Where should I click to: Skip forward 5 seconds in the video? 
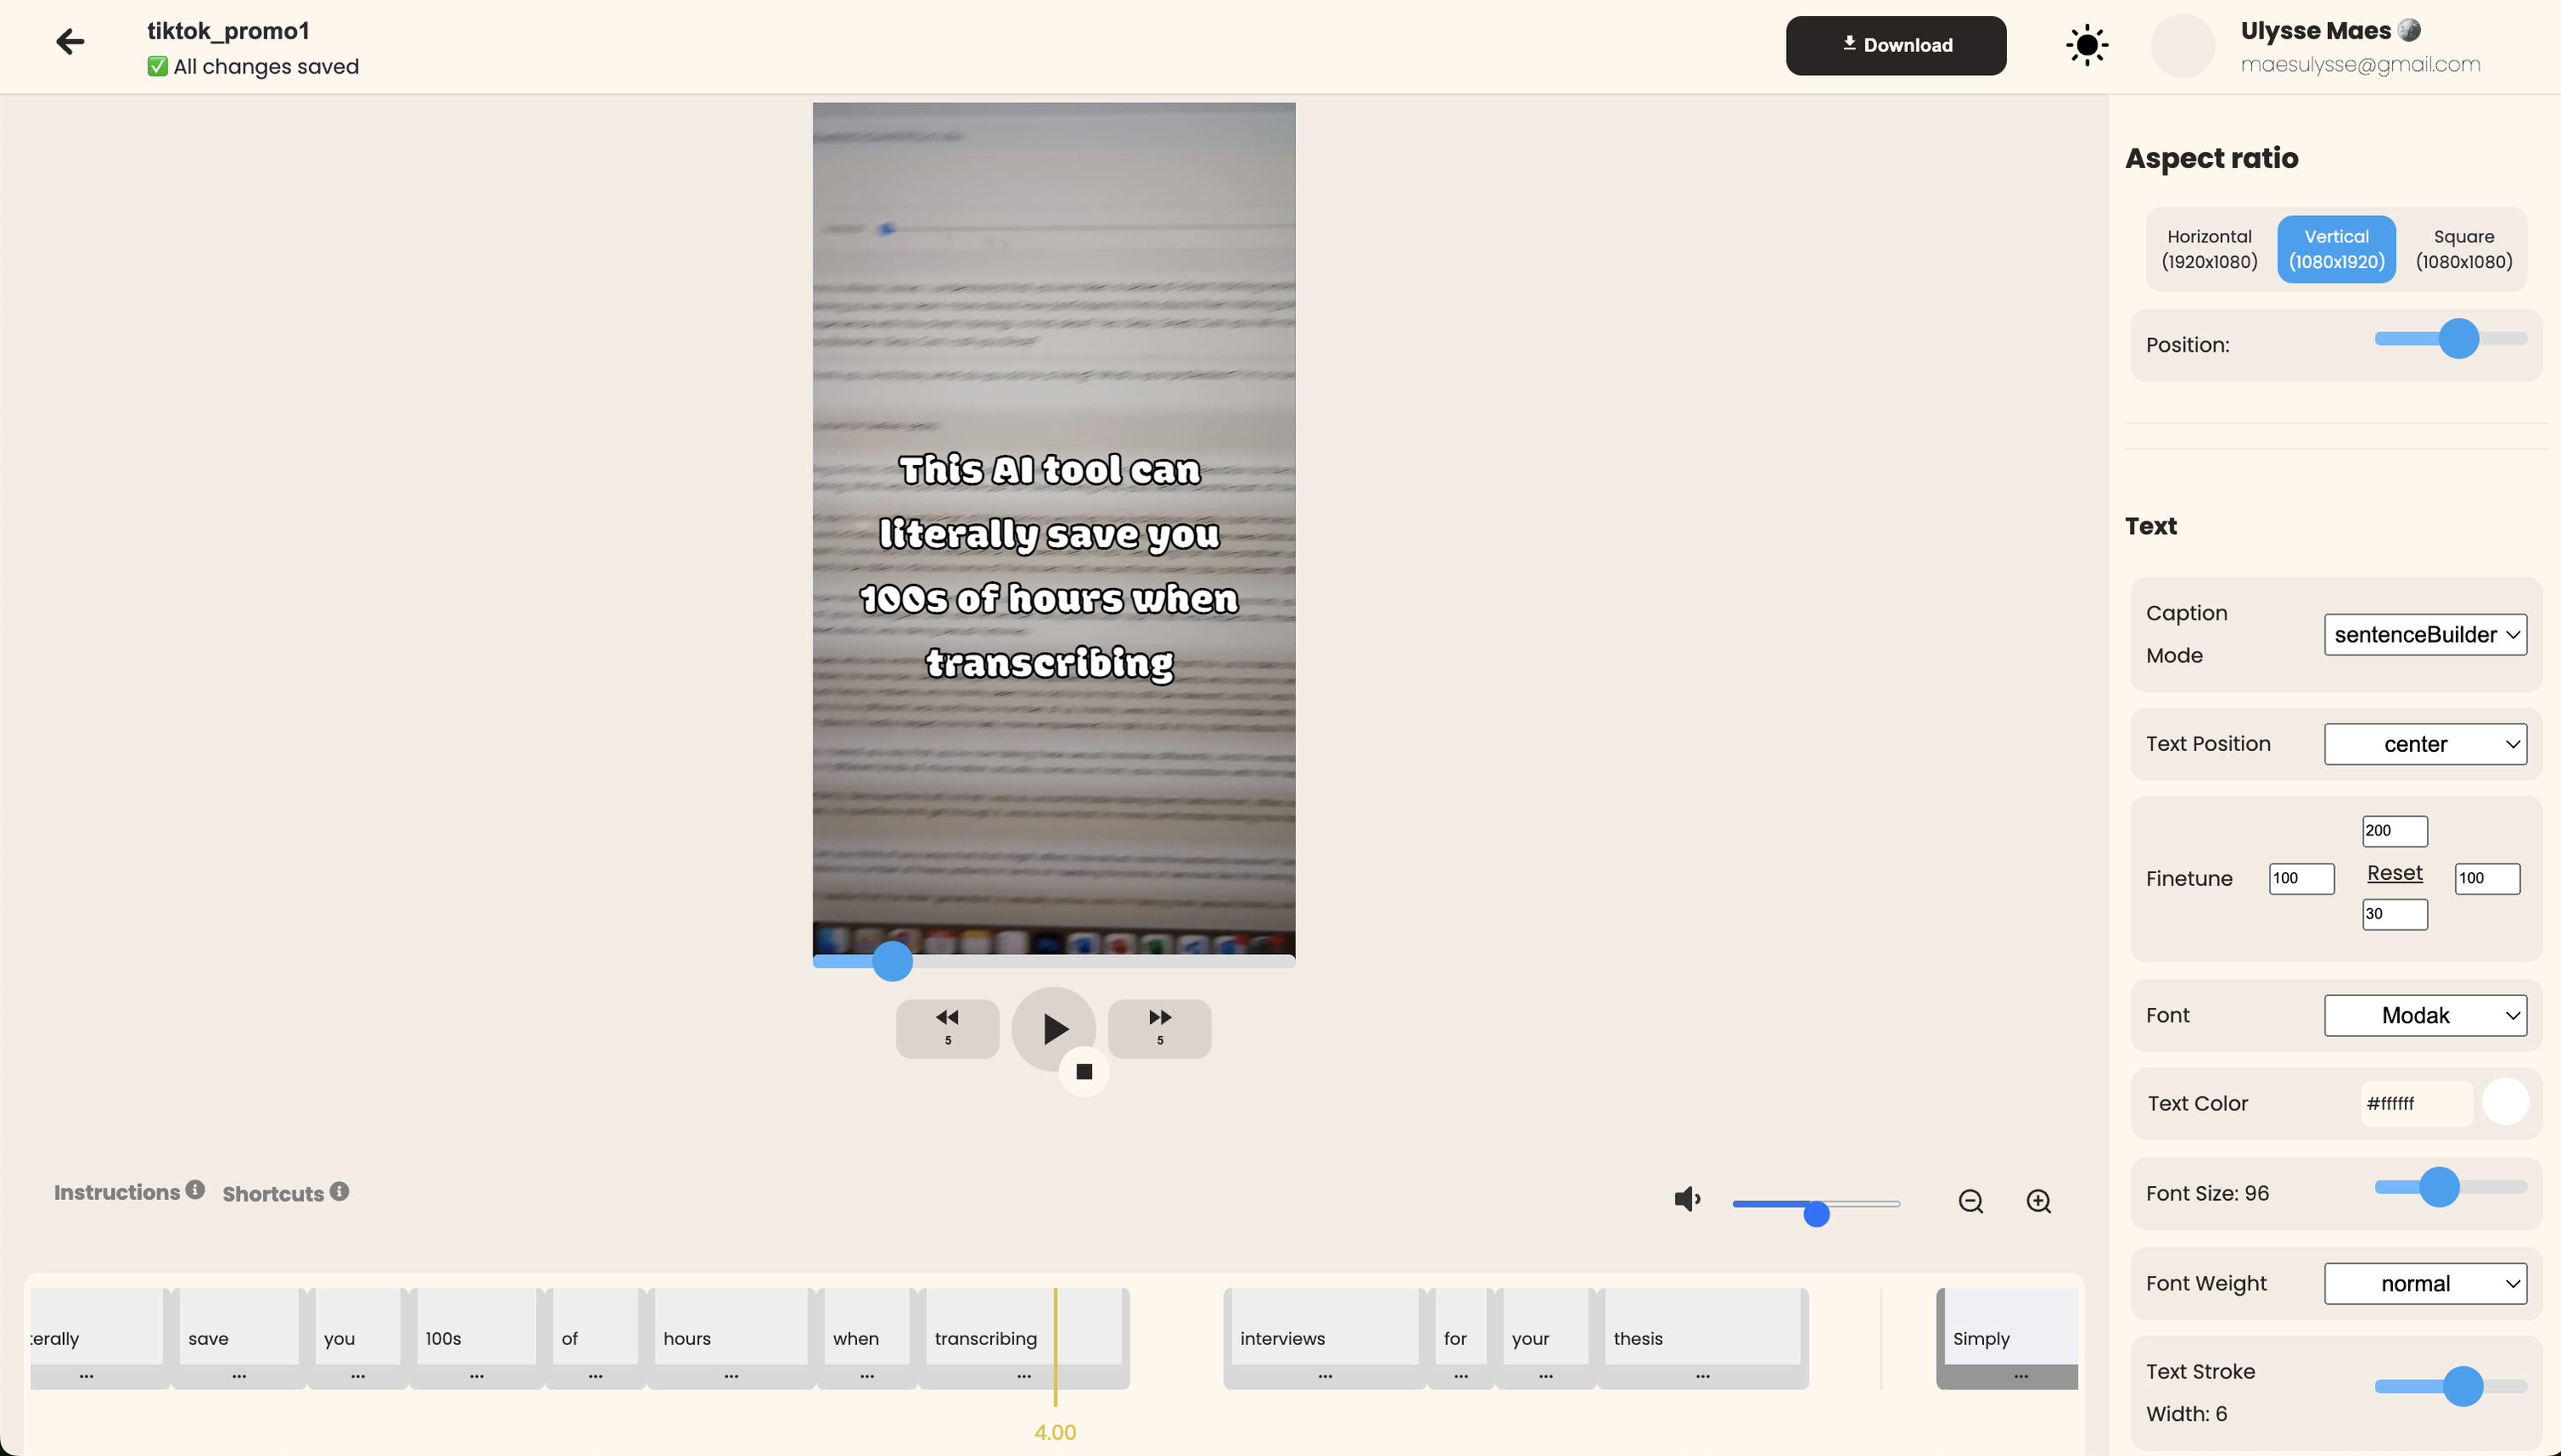(1159, 1028)
